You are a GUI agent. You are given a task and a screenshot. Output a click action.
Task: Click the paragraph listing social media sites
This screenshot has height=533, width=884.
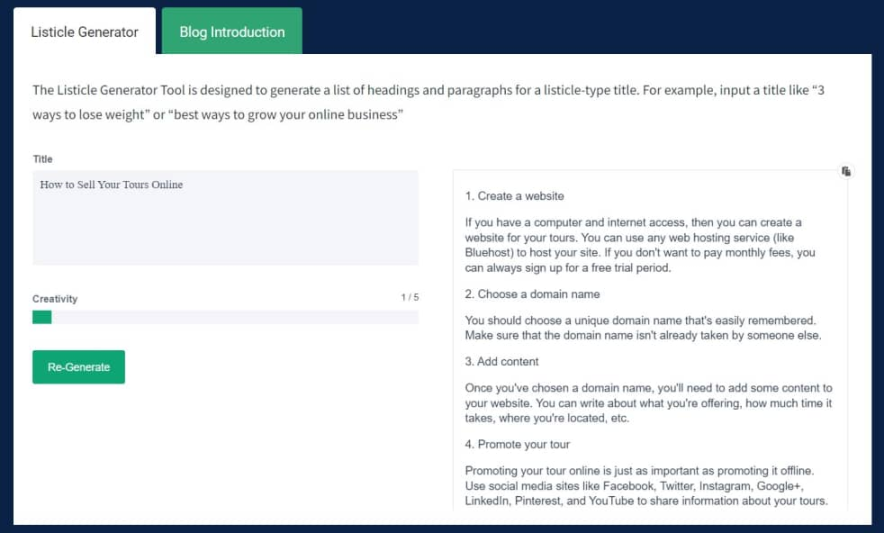coord(646,486)
